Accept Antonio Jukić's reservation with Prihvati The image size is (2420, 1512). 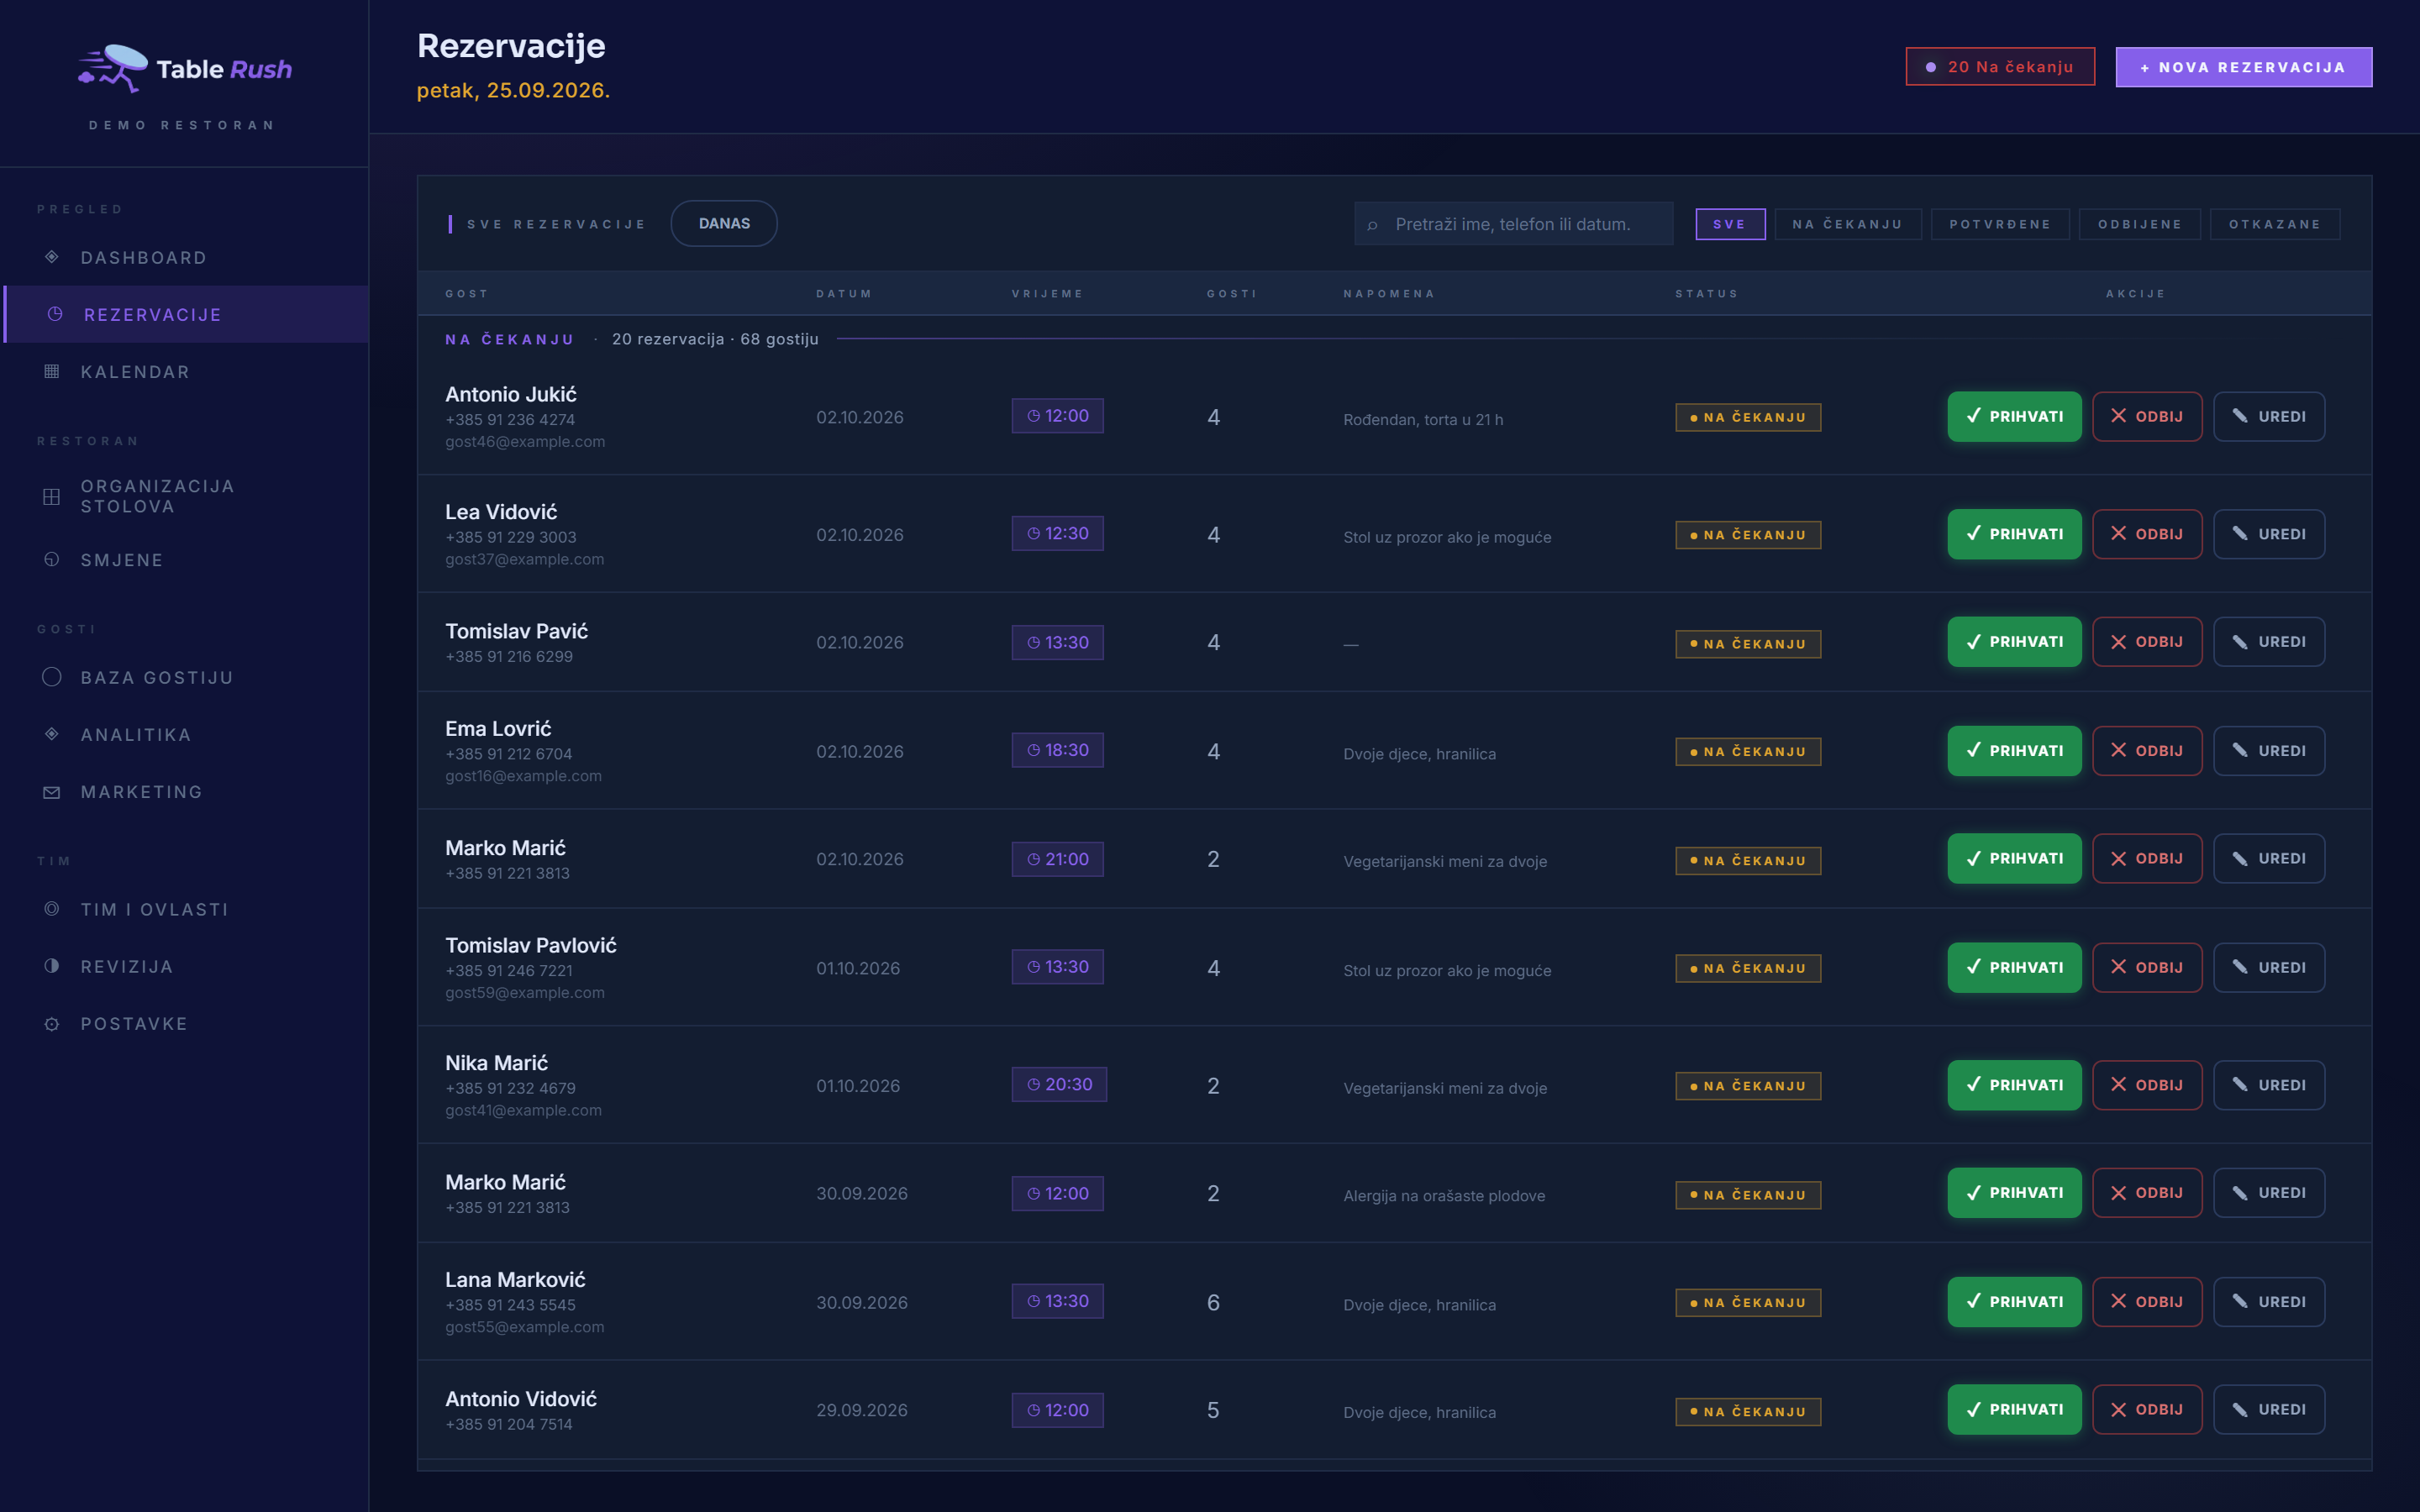pos(2014,416)
